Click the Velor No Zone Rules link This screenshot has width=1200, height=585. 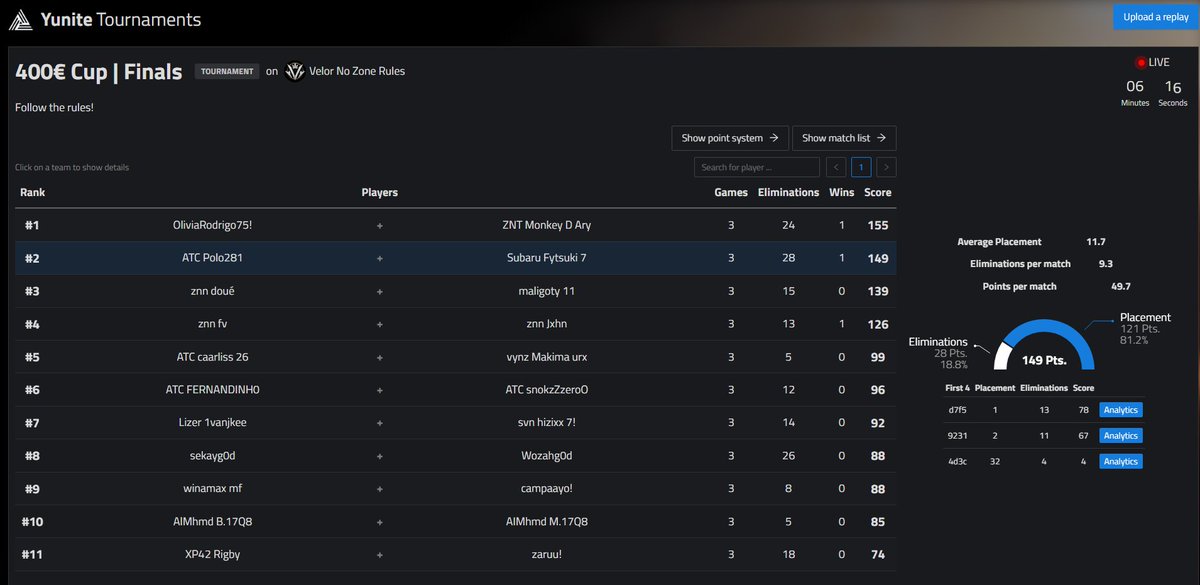tap(357, 71)
